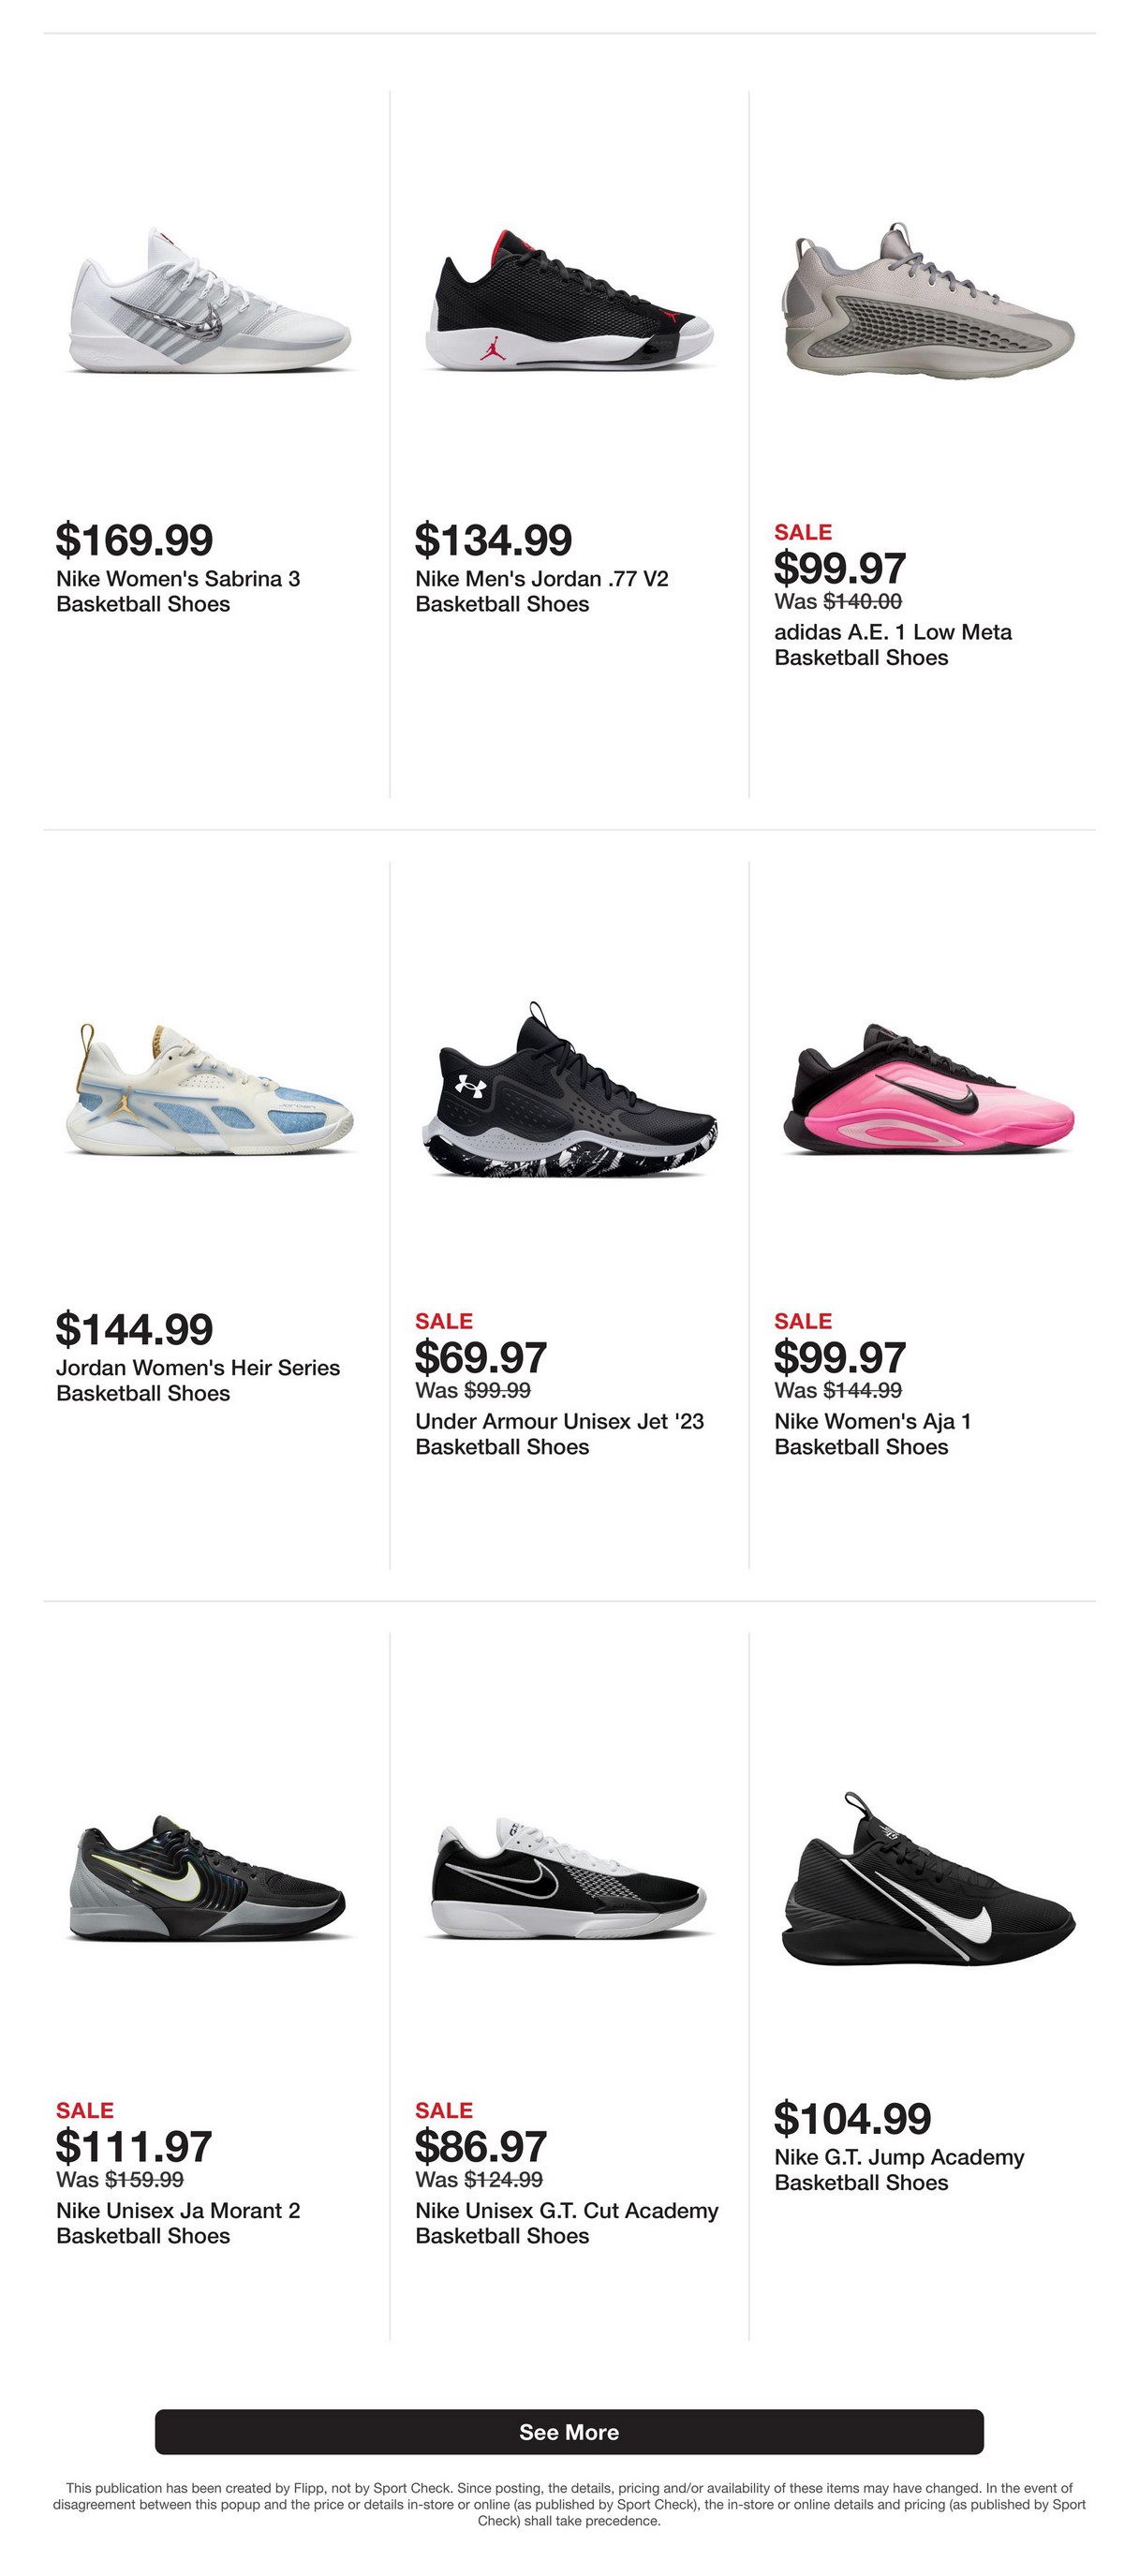Screen dimensions: 1139x2576
Task: Select the grey adidas A.E. 1 Low shoe image
Action: (927, 300)
